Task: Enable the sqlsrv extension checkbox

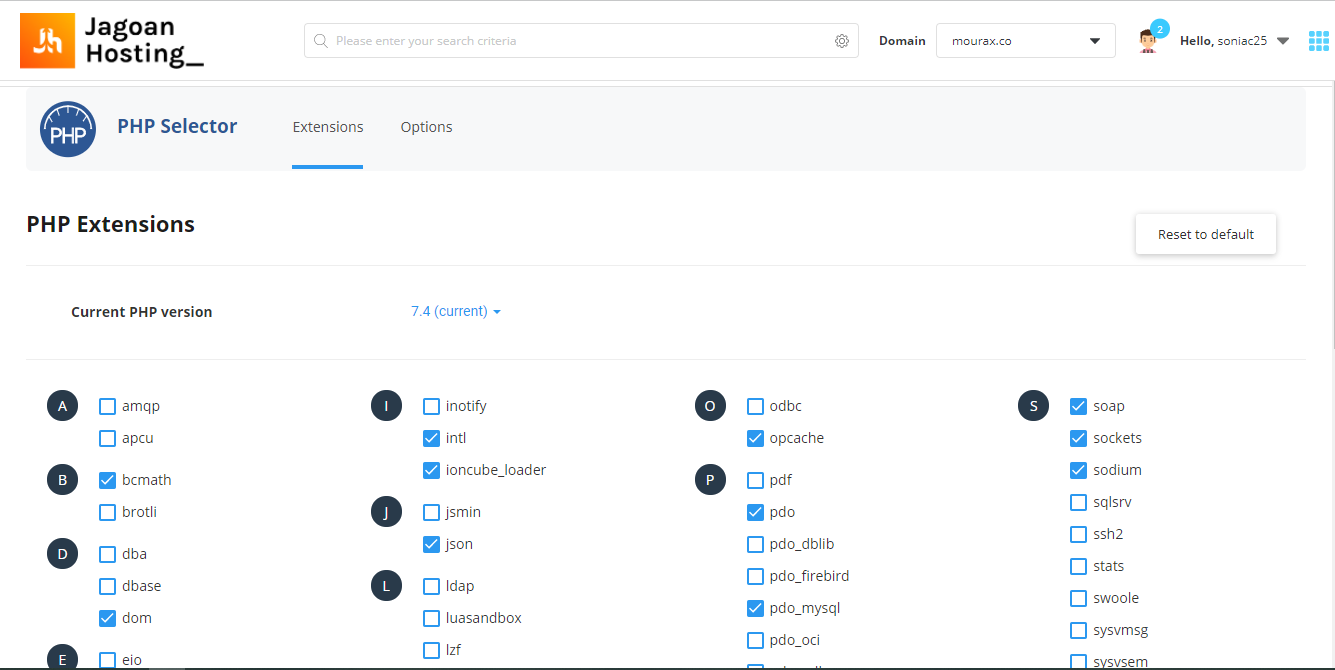Action: point(1078,502)
